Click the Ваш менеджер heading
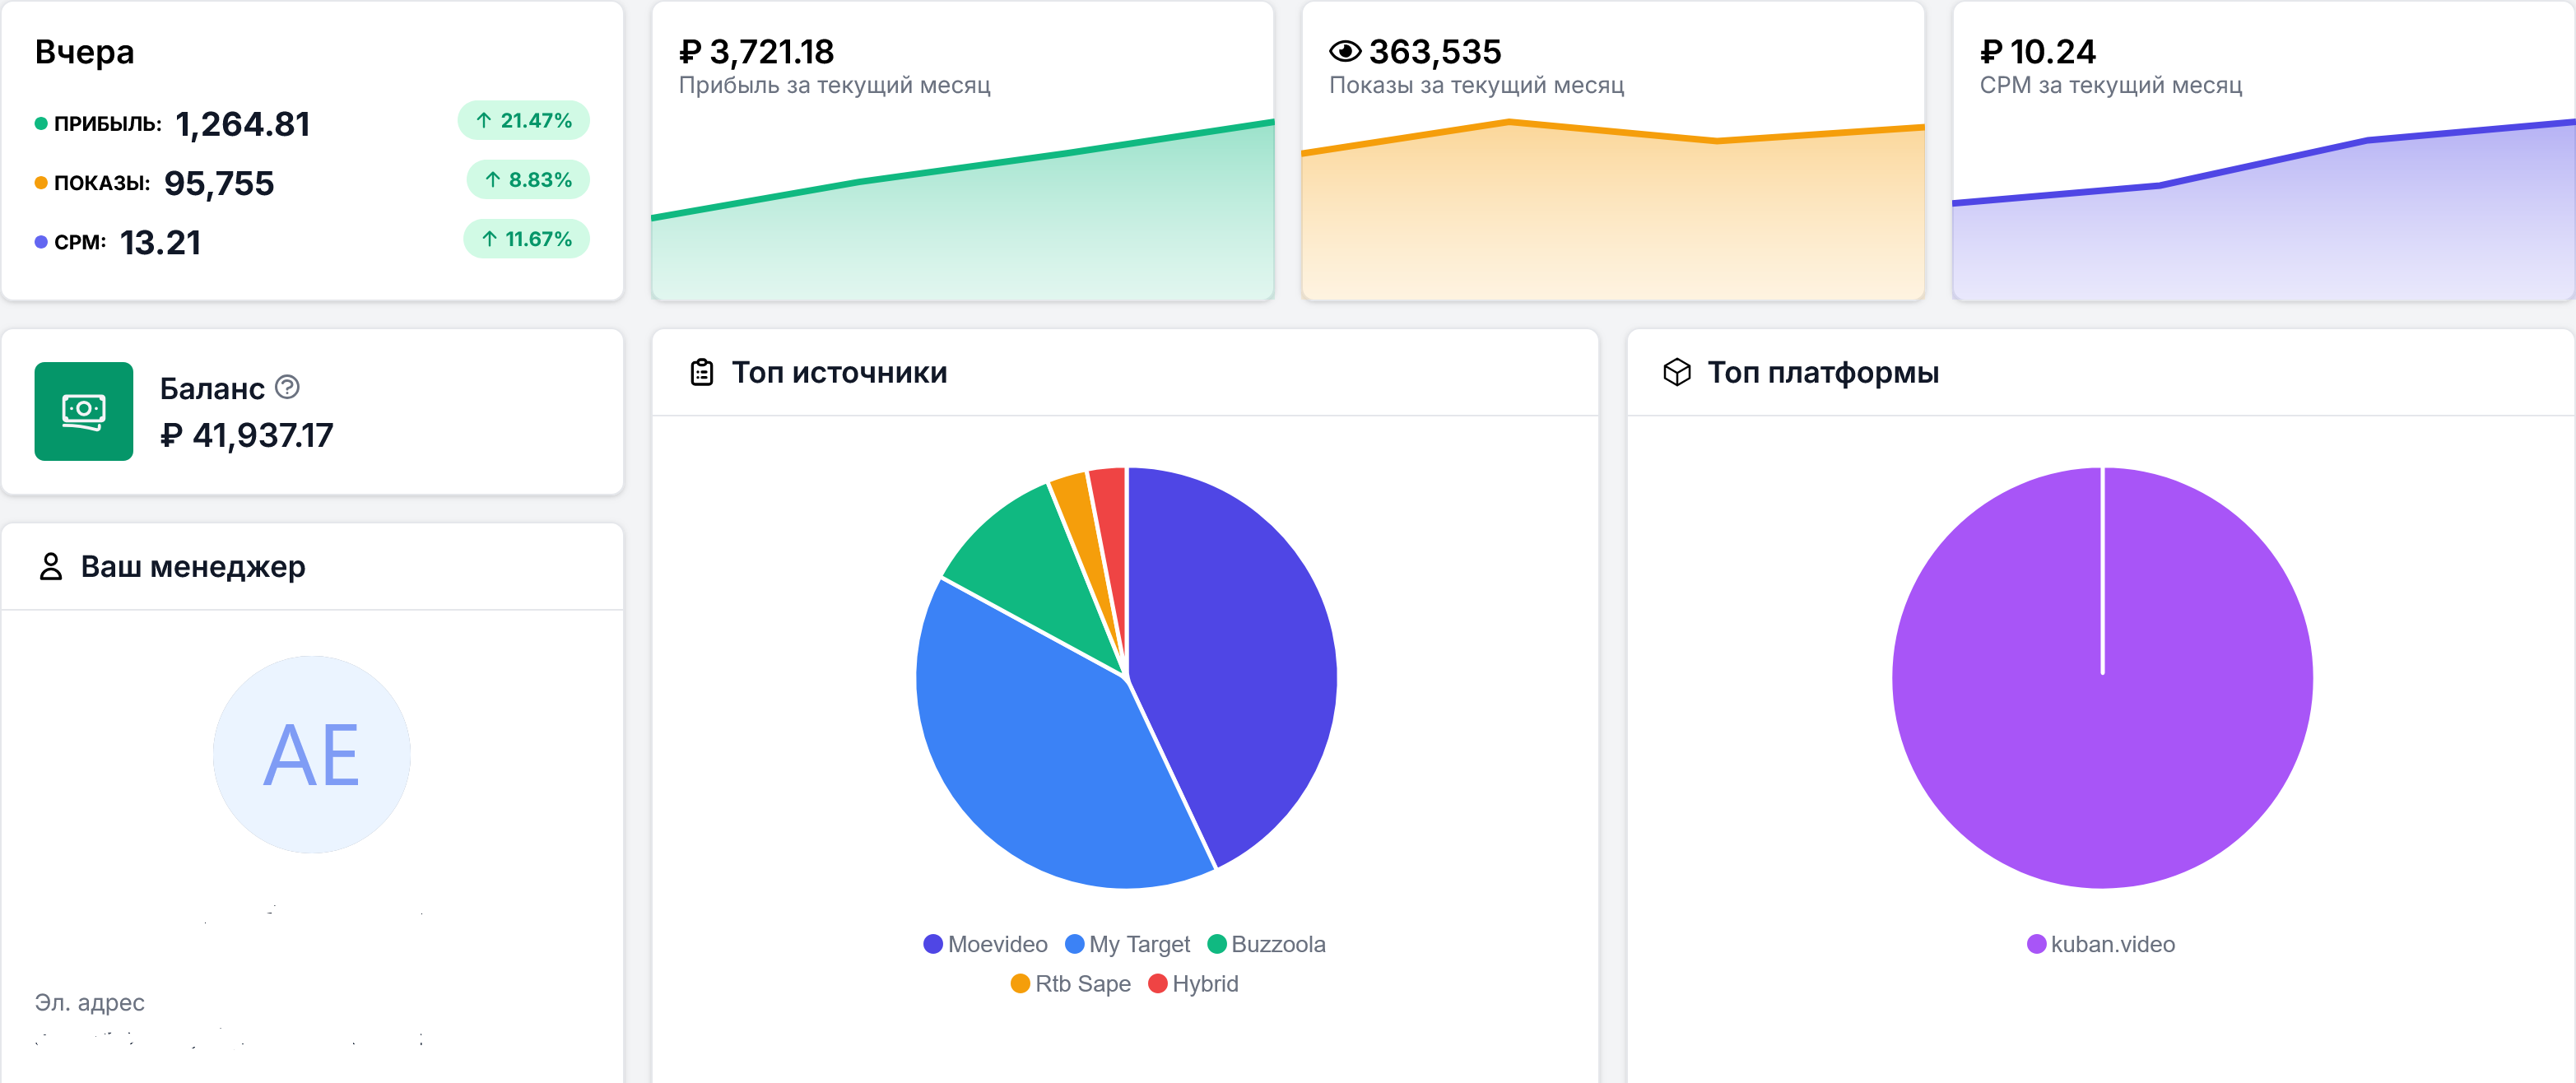Viewport: 2576px width, 1083px height. coord(193,566)
